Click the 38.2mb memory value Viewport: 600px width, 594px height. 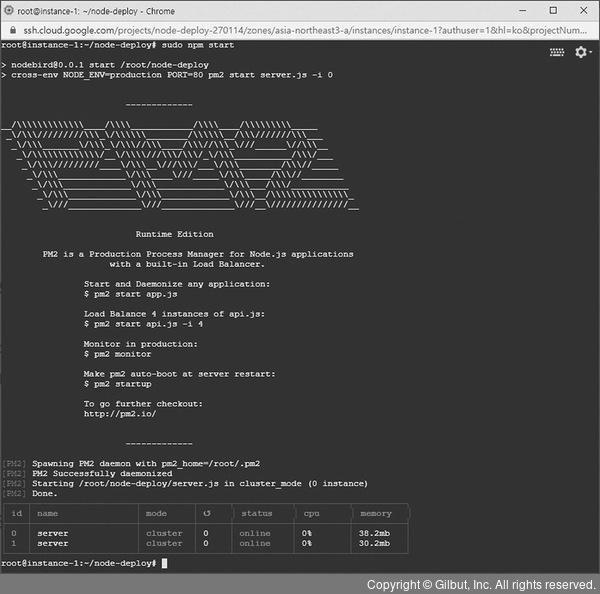tap(374, 533)
